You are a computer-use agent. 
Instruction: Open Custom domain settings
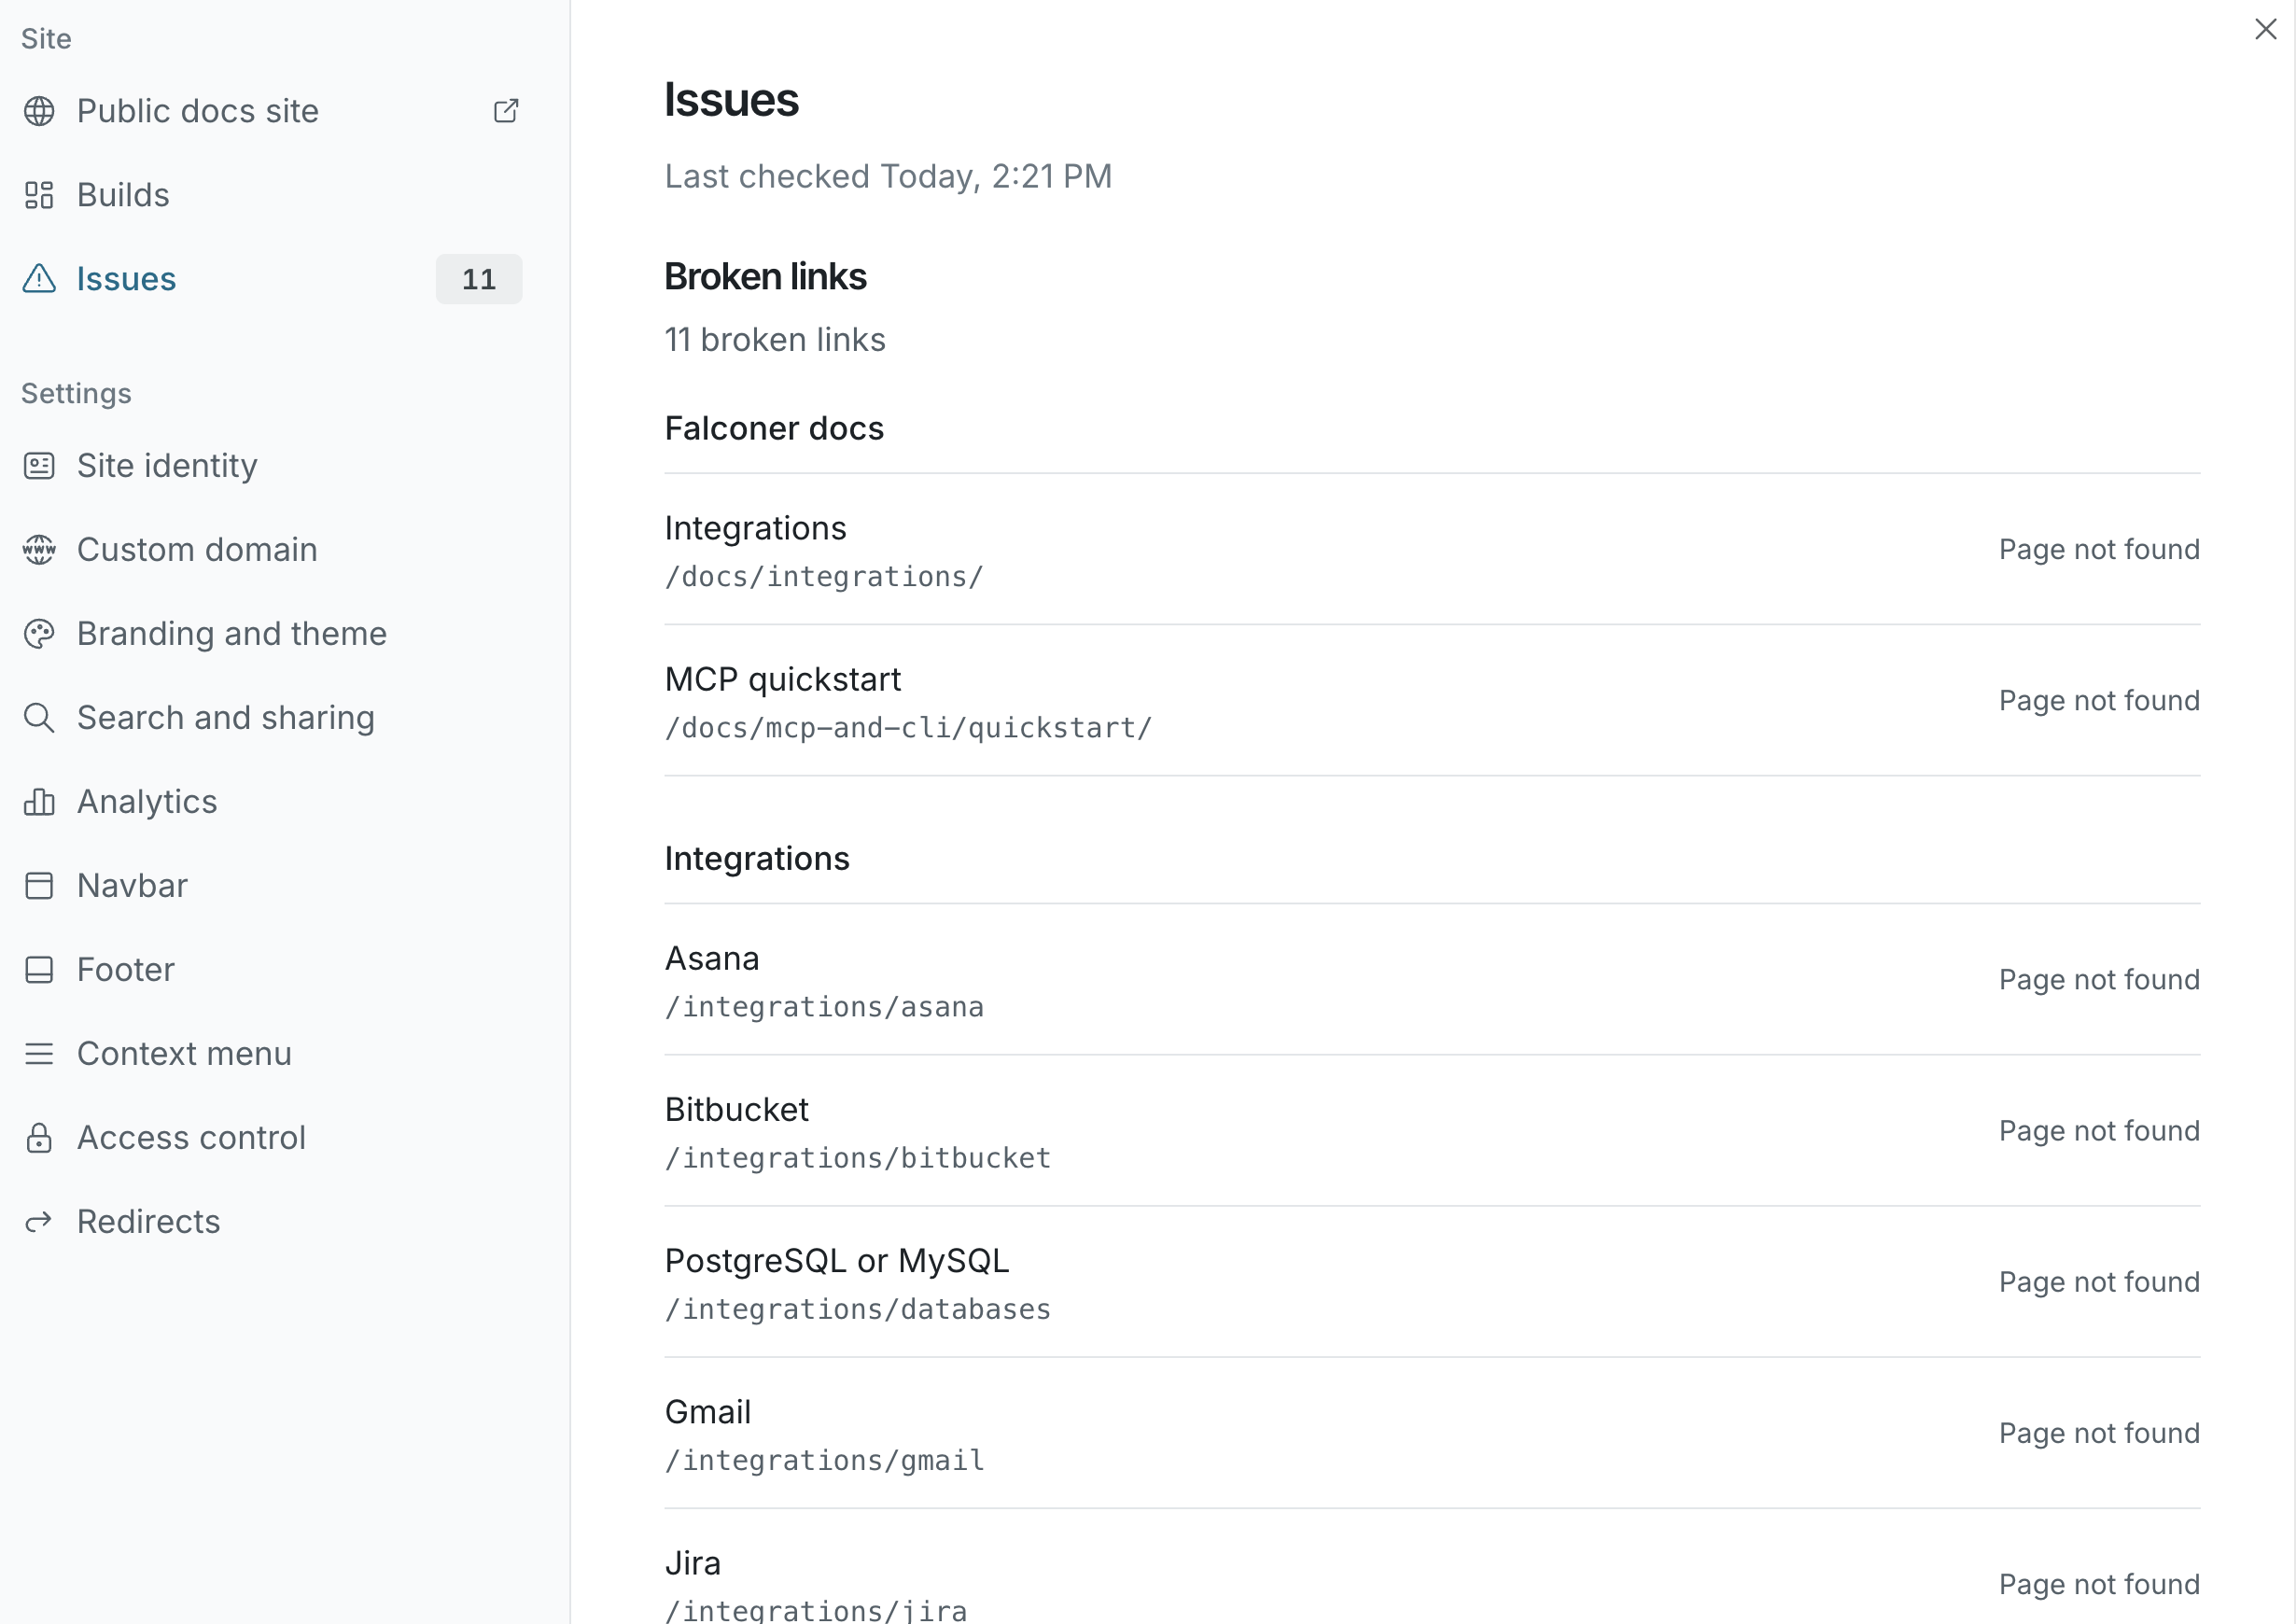(x=271, y=550)
